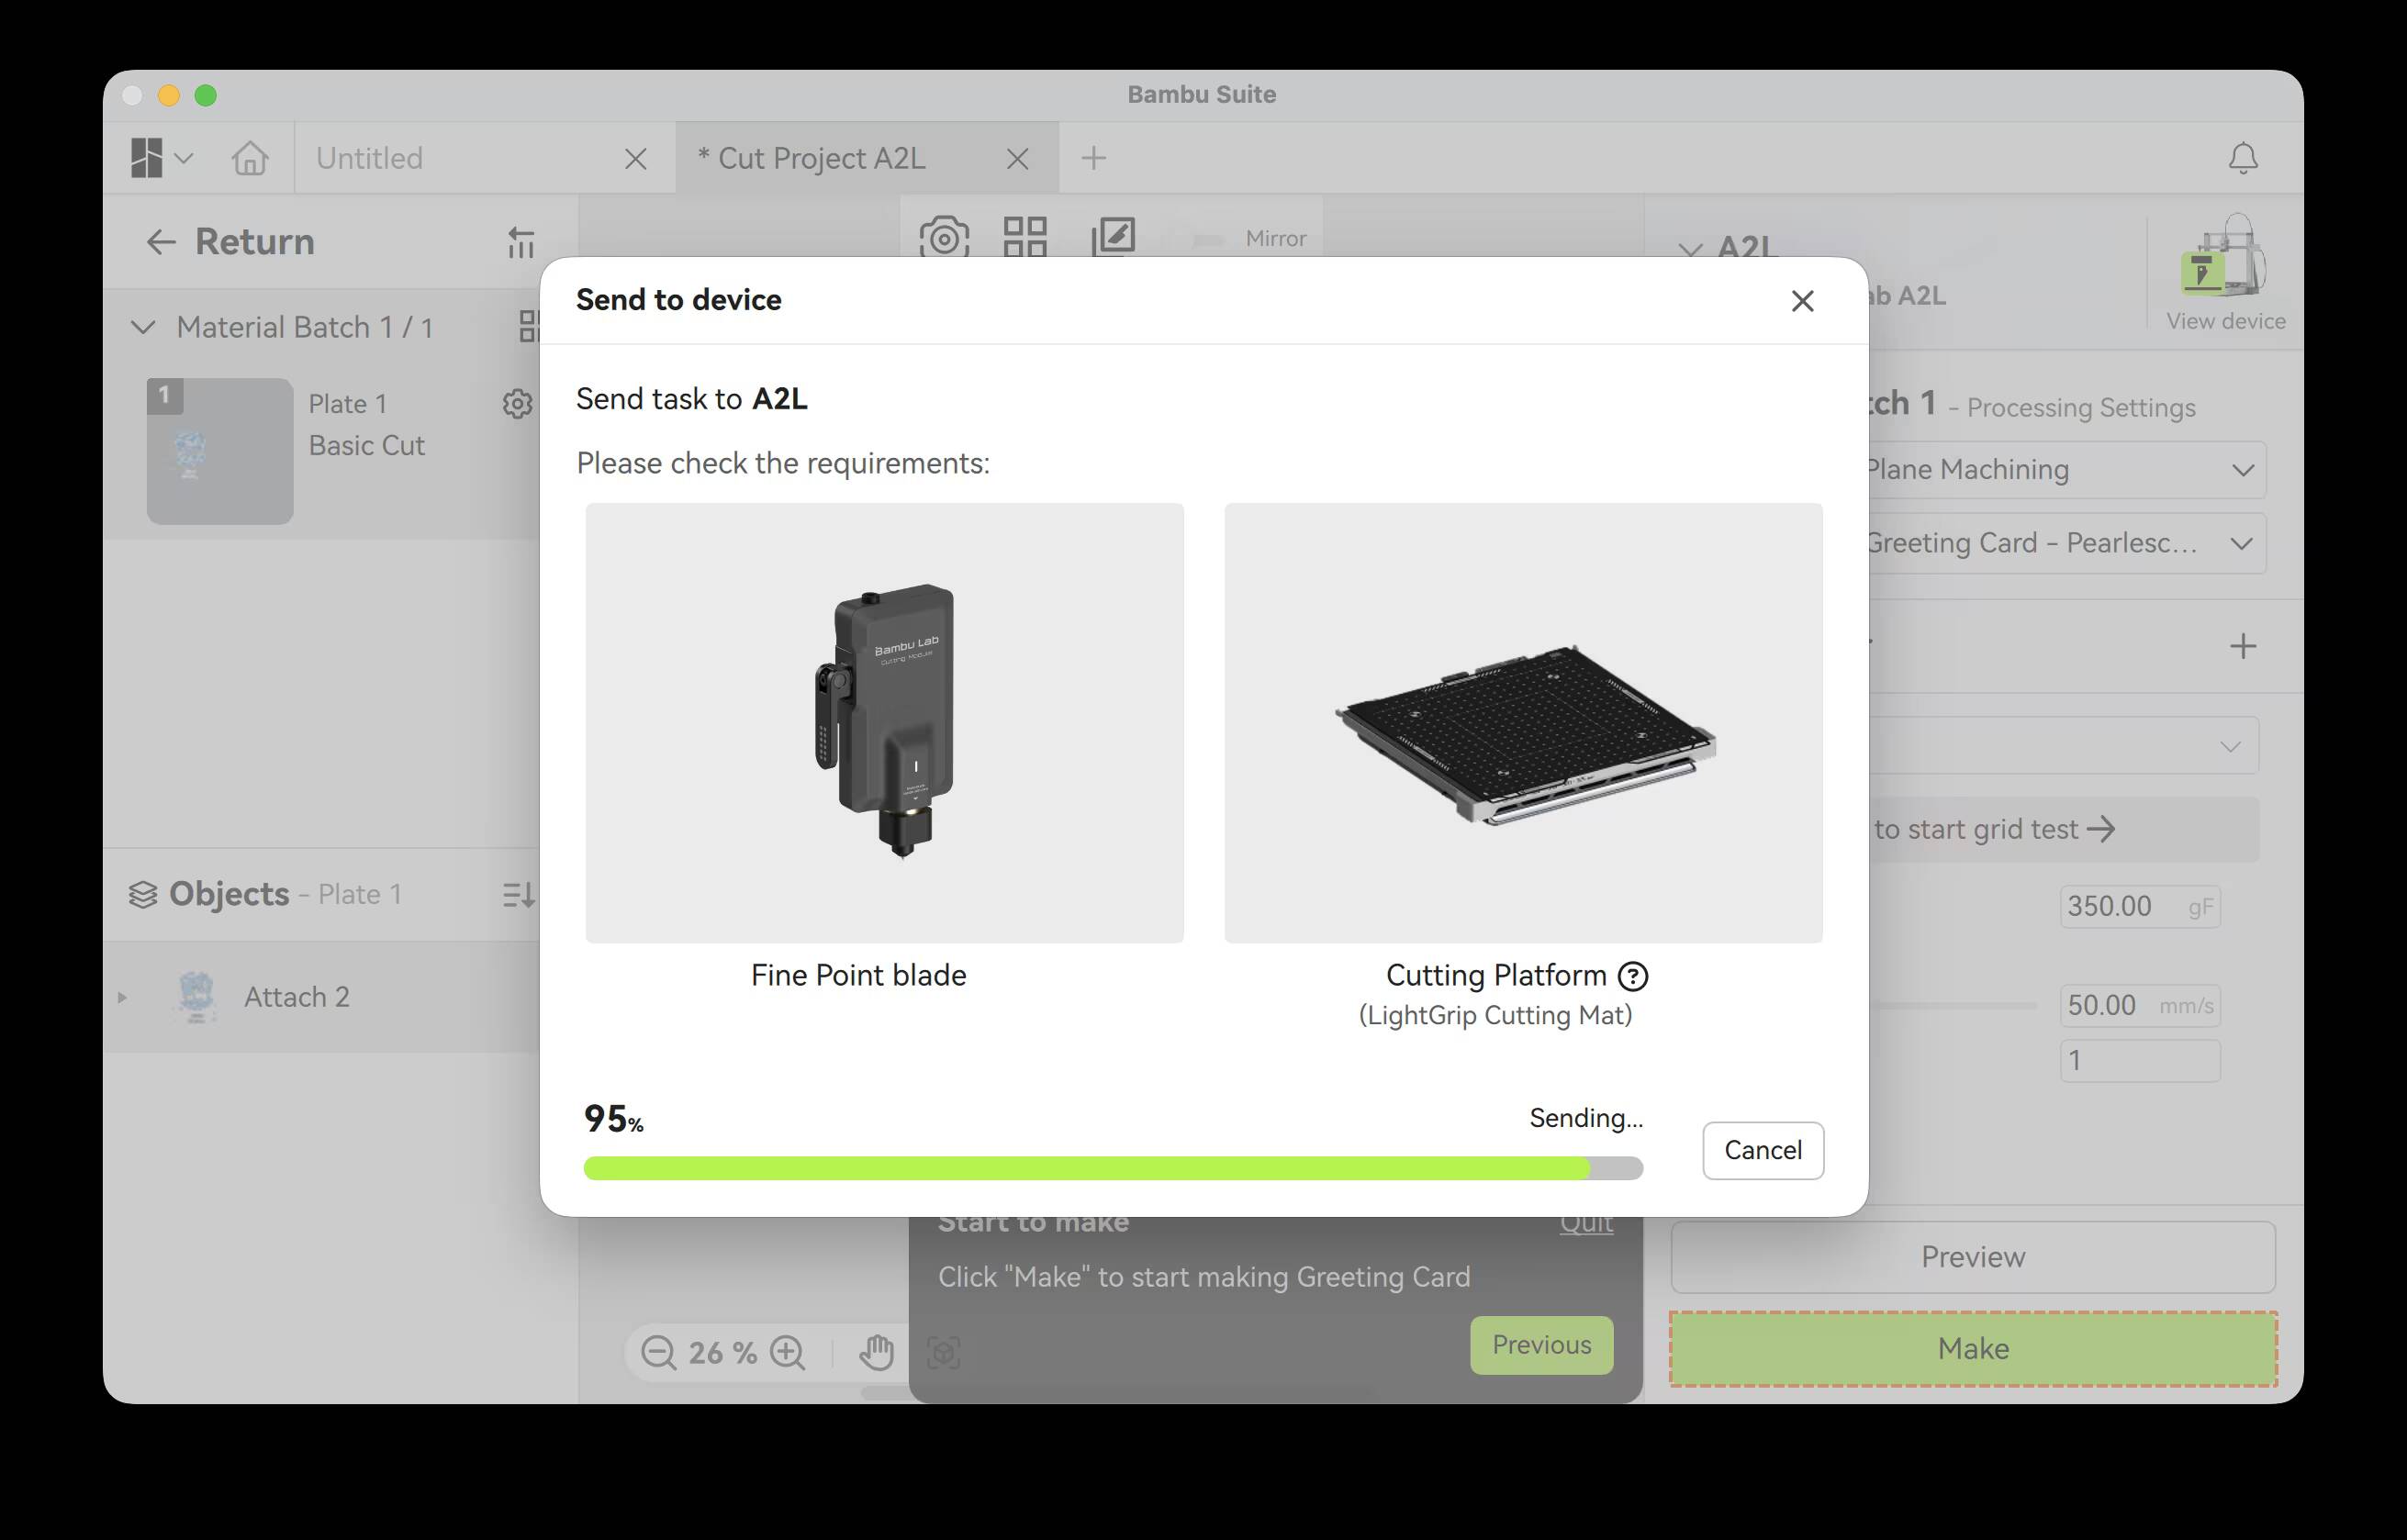Click the Cutting Platform mat image

click(x=1523, y=722)
